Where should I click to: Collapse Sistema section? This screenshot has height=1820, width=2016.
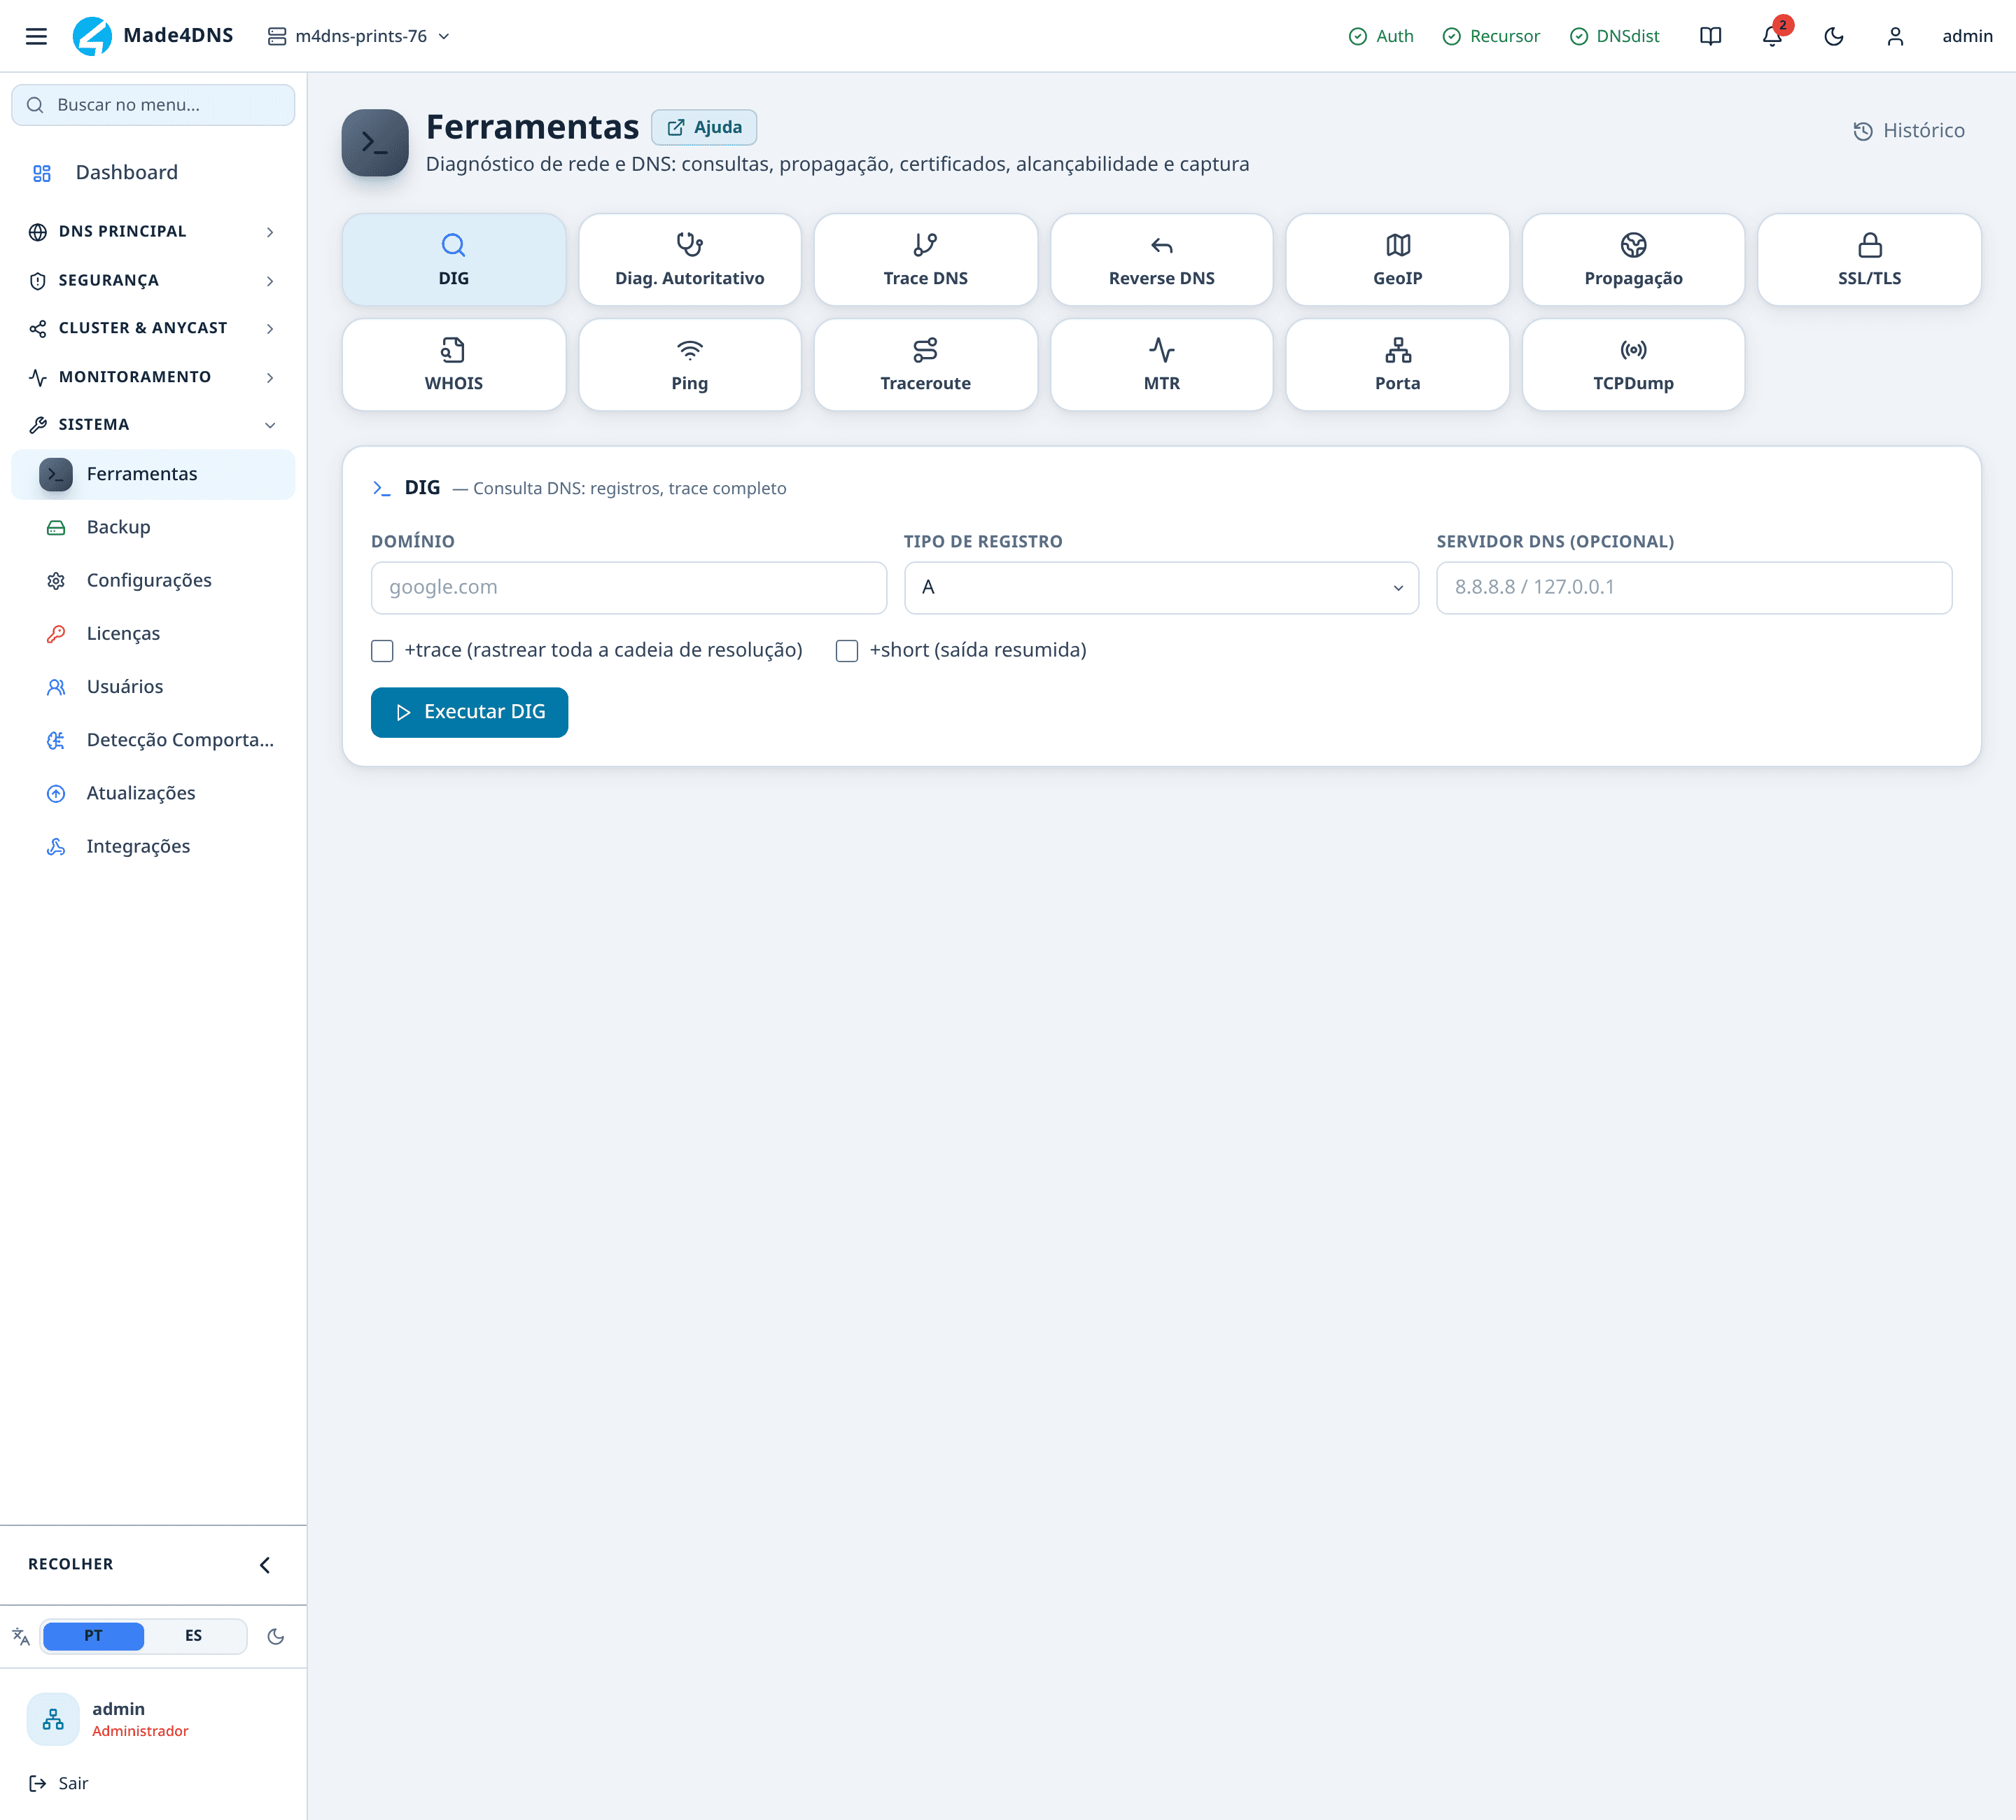153,425
